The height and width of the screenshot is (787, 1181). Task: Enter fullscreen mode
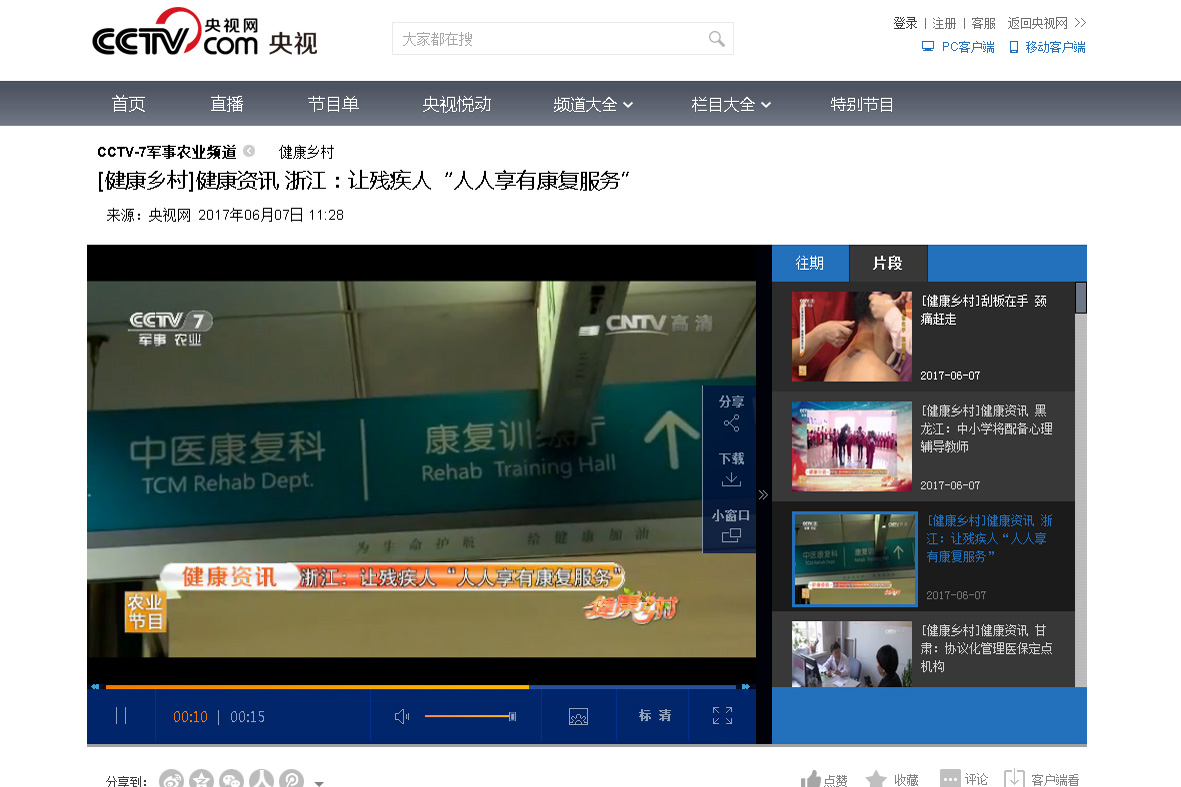pyautogui.click(x=722, y=715)
